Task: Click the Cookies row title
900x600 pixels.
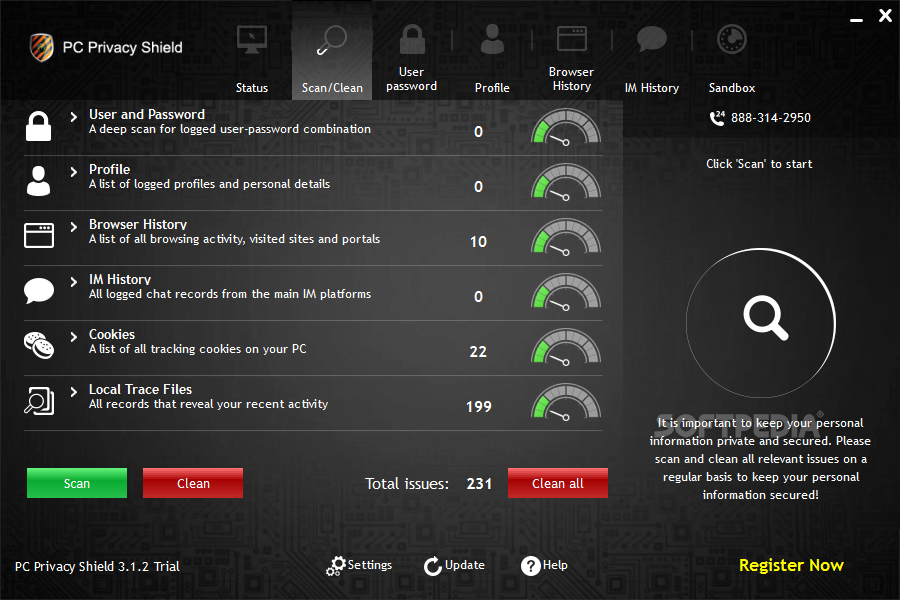Action: [112, 334]
